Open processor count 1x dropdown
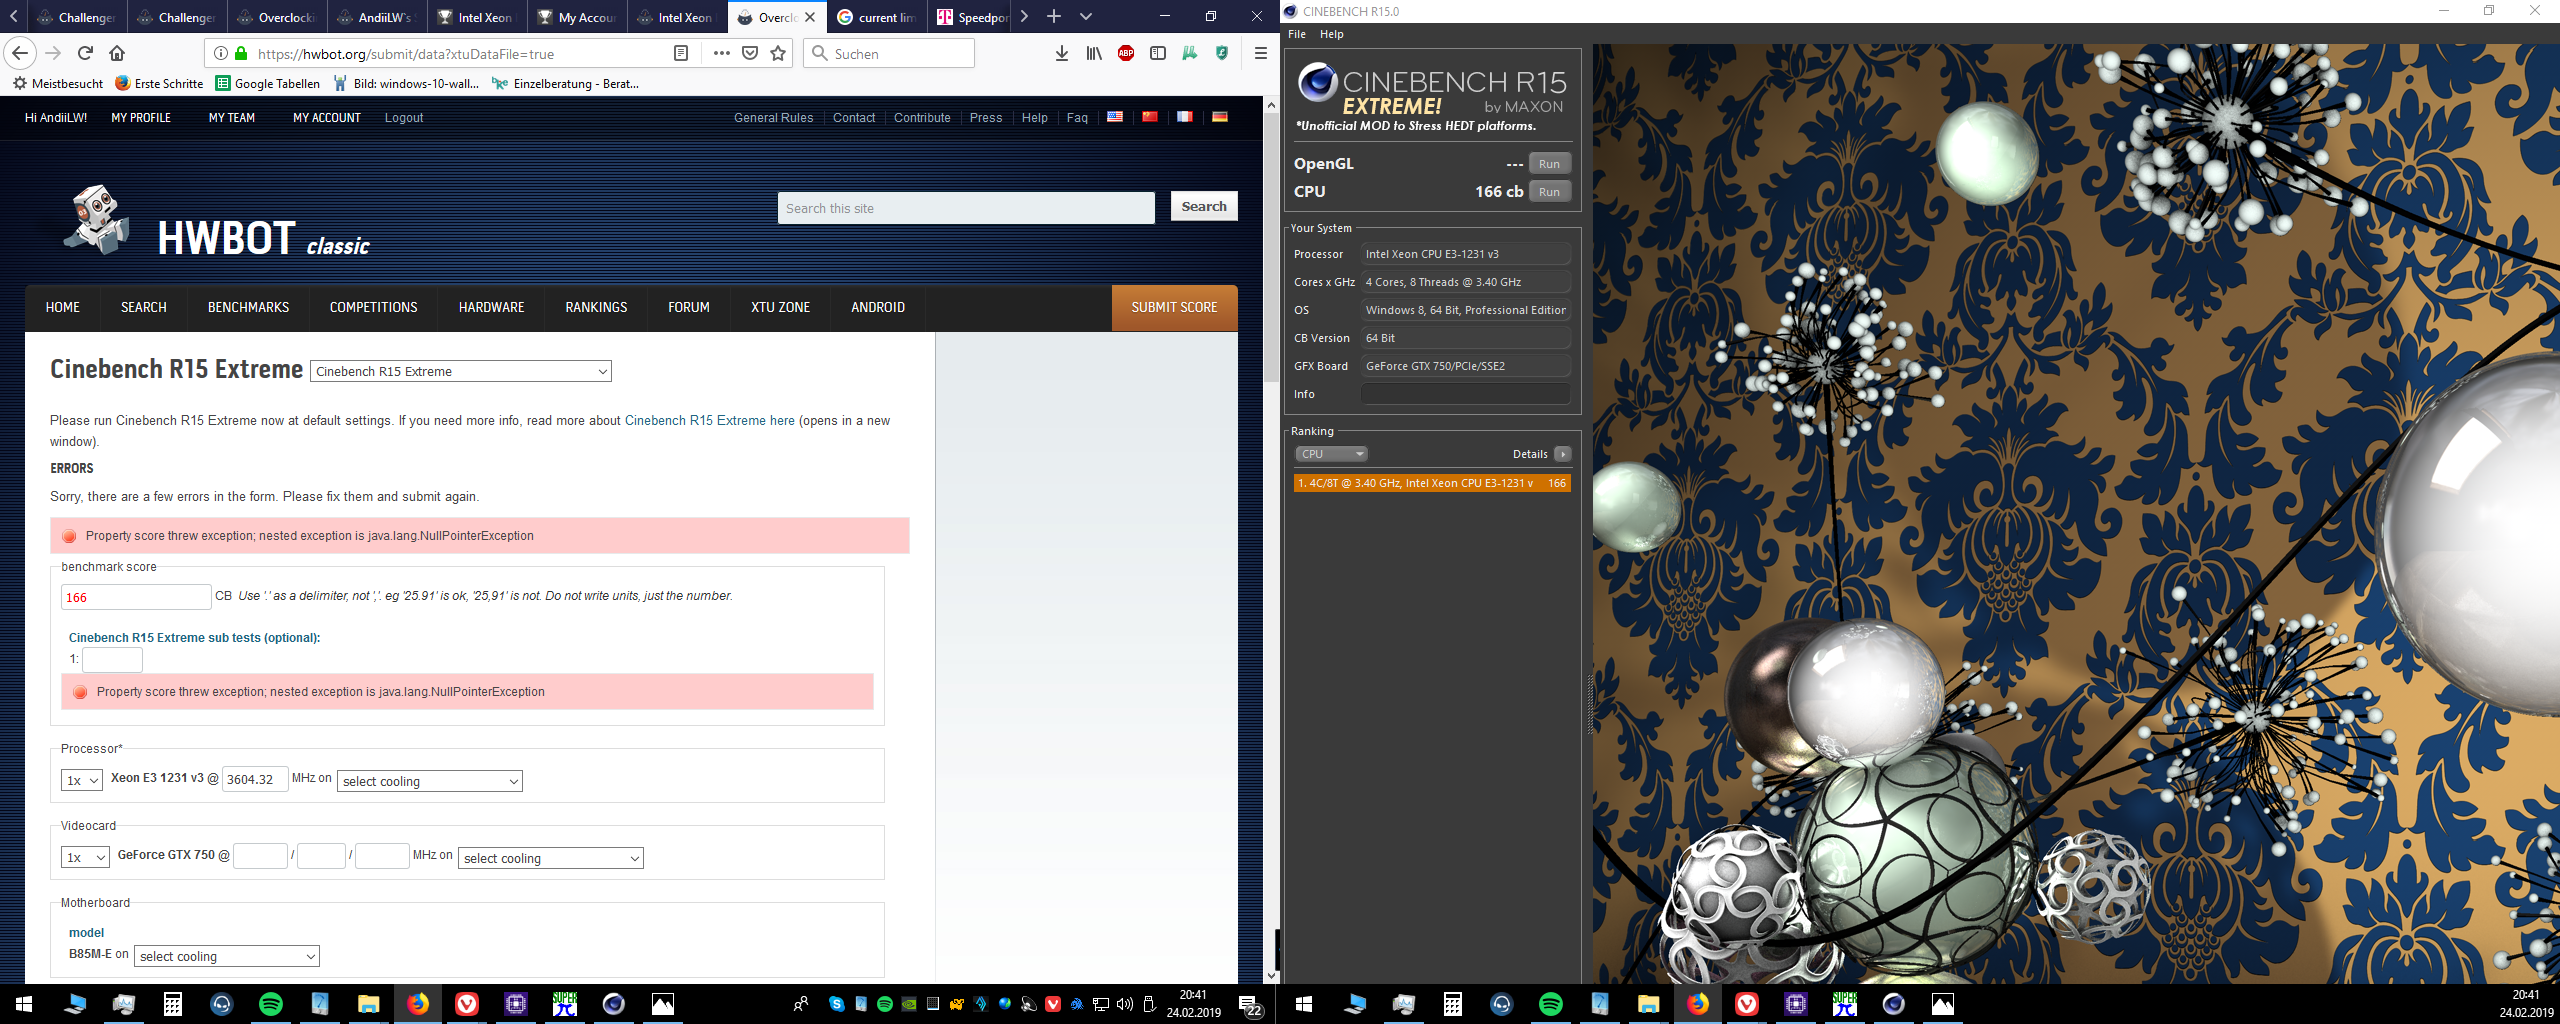Screen dimensions: 2560x1024 tap(82, 780)
